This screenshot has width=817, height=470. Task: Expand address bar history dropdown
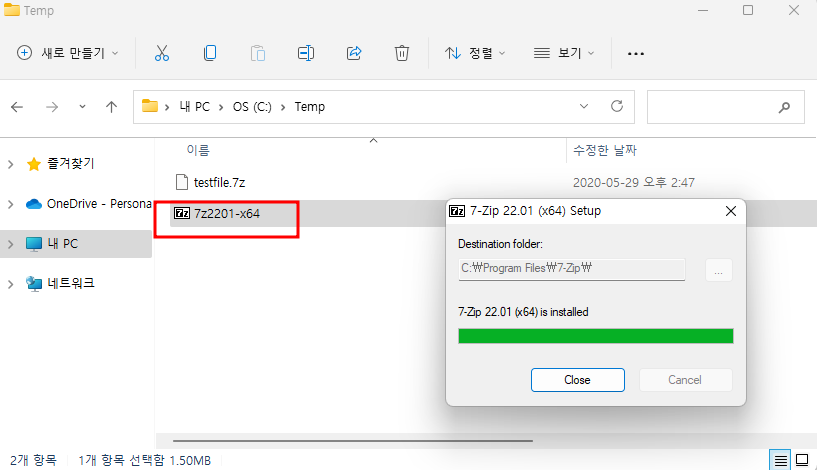(x=584, y=106)
